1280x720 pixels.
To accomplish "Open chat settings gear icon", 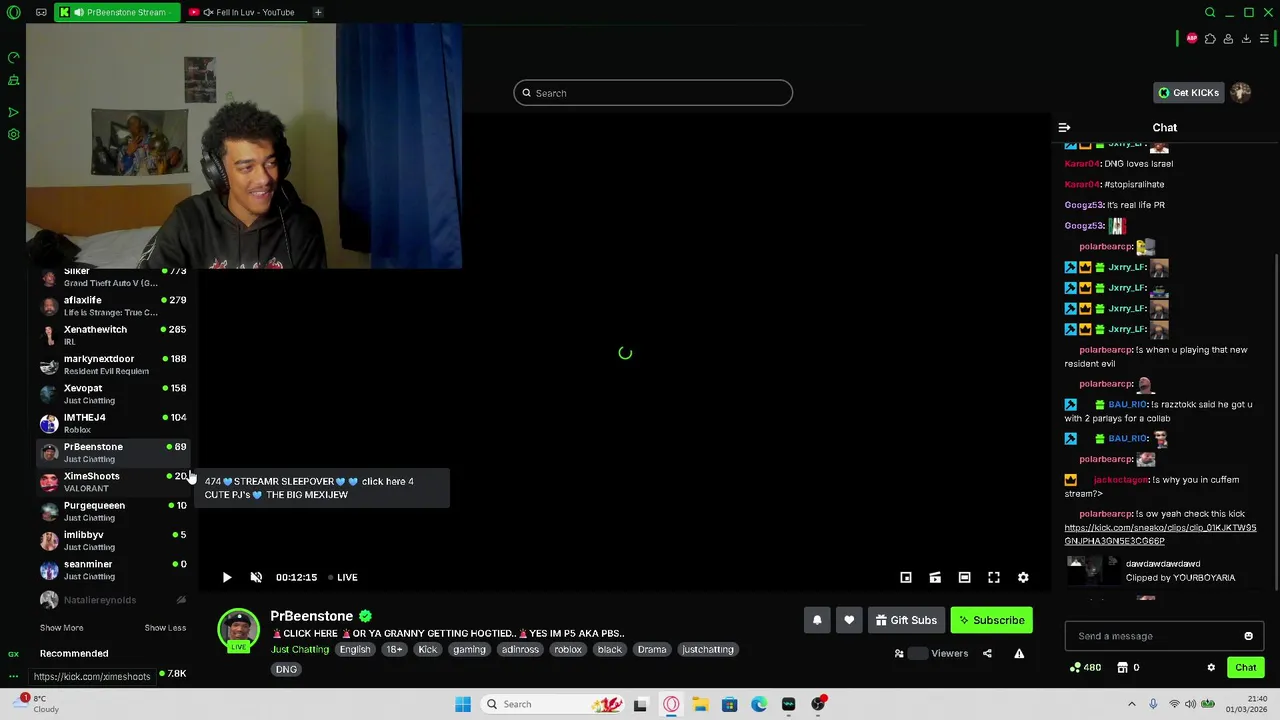I will tap(1211, 667).
